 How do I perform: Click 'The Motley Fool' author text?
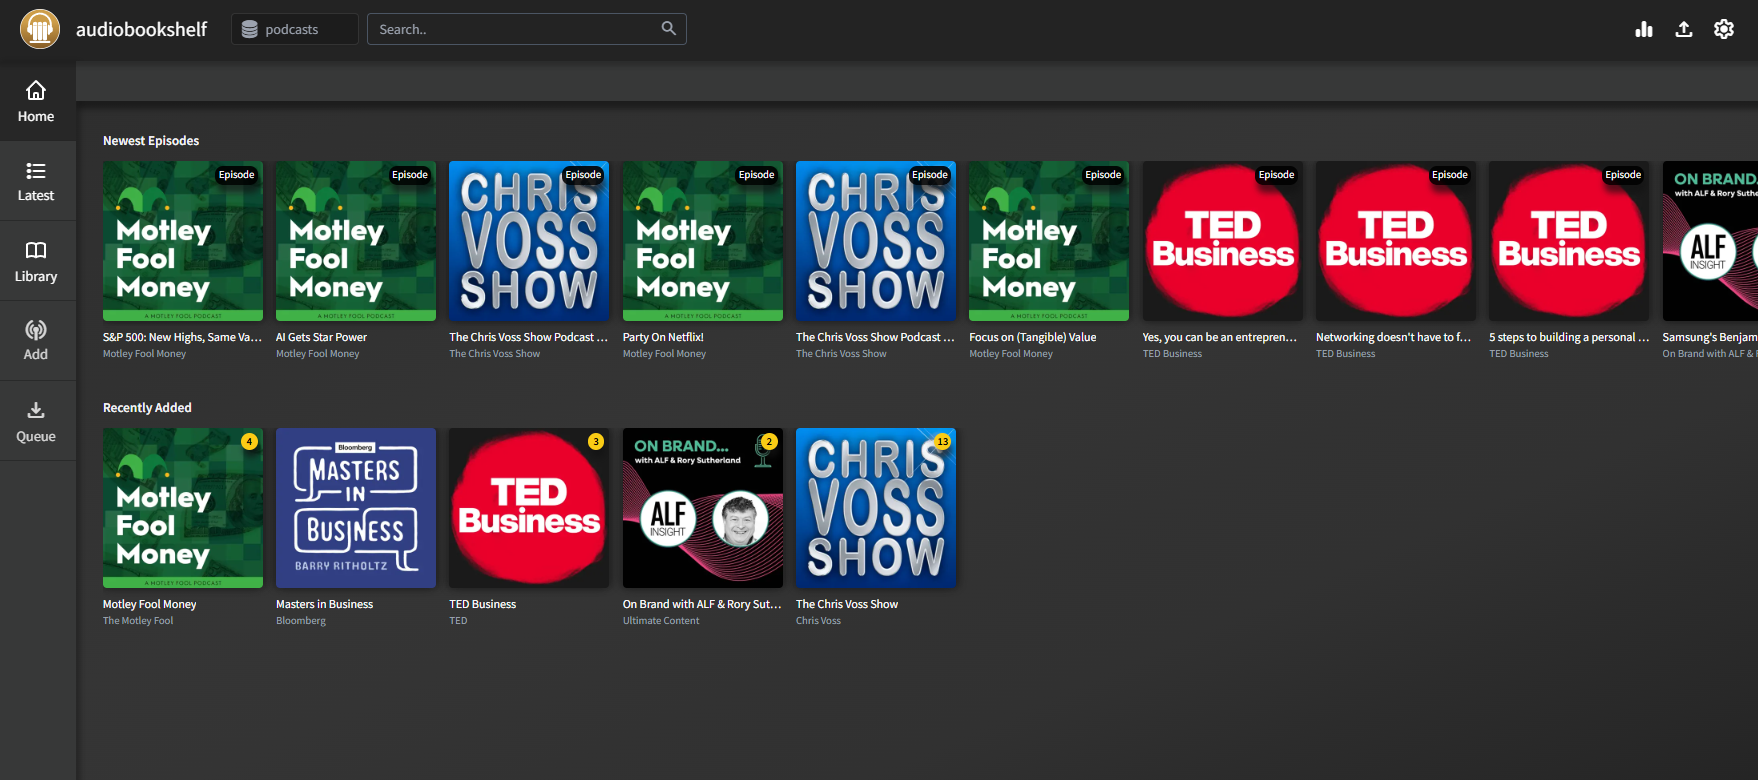point(138,621)
